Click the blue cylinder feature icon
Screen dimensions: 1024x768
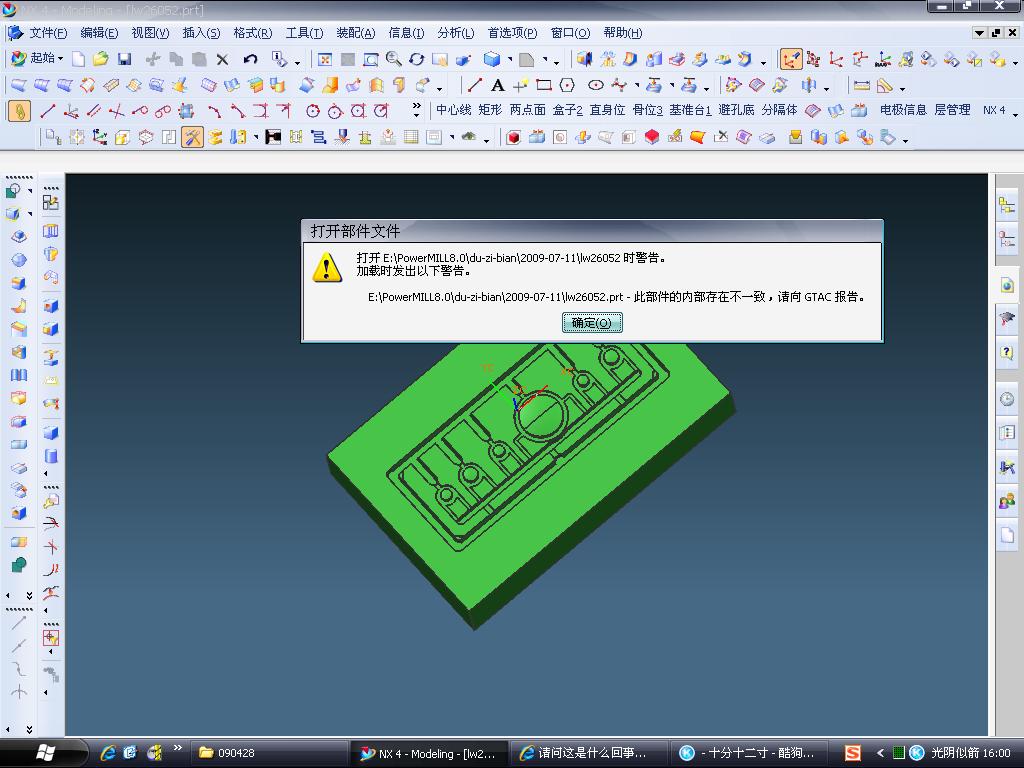click(51, 455)
